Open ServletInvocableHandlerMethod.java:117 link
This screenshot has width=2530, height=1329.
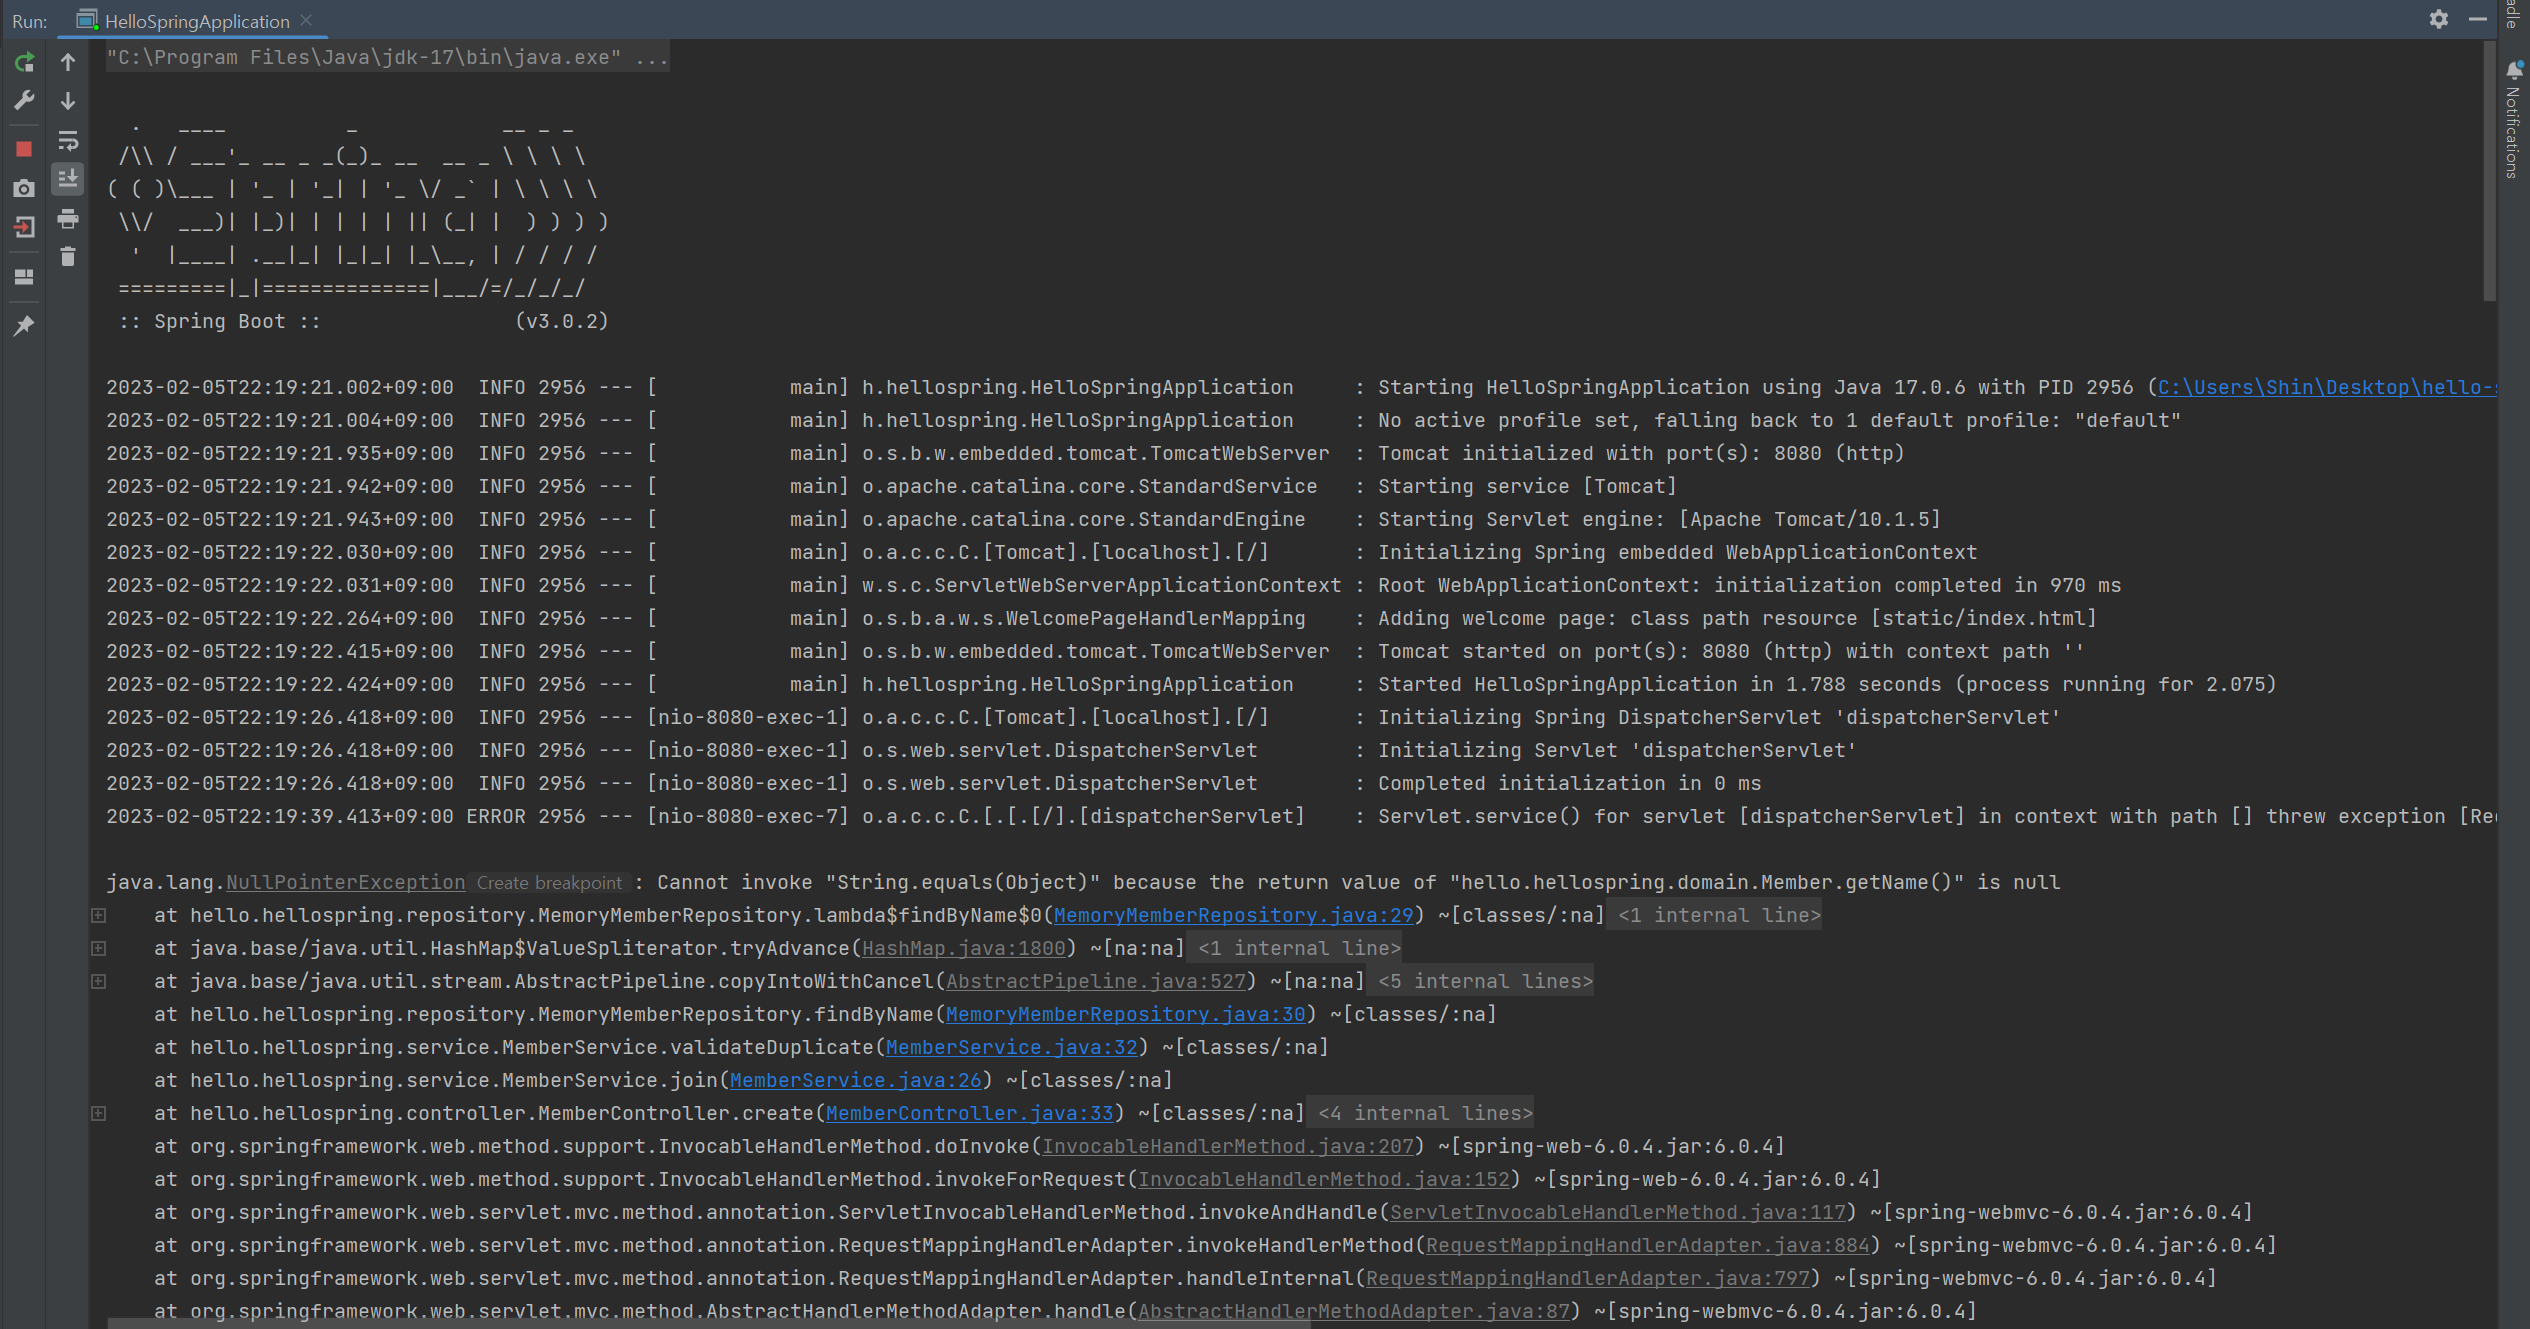tap(1618, 1212)
